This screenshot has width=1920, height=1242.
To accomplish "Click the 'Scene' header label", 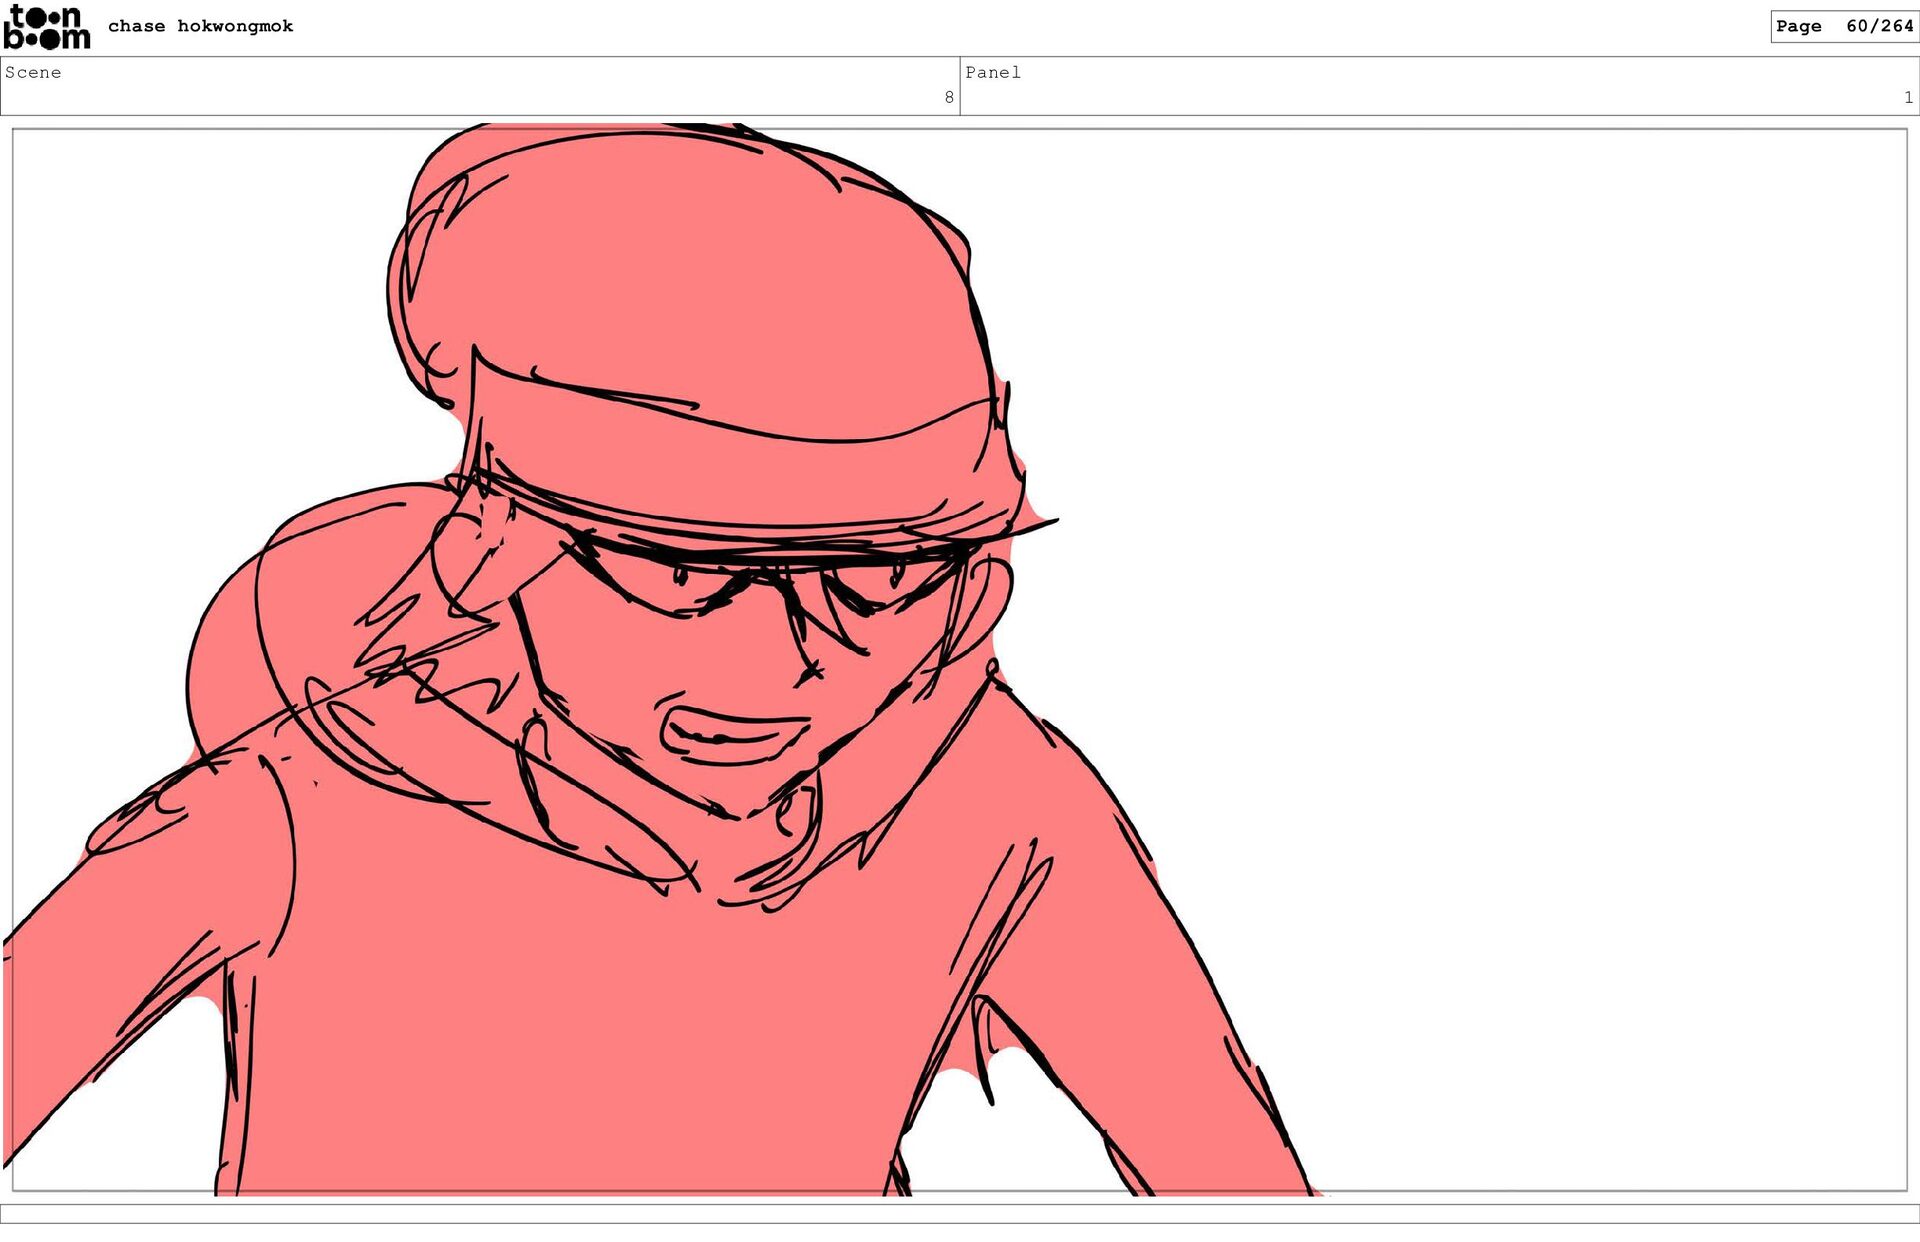I will click(x=33, y=72).
